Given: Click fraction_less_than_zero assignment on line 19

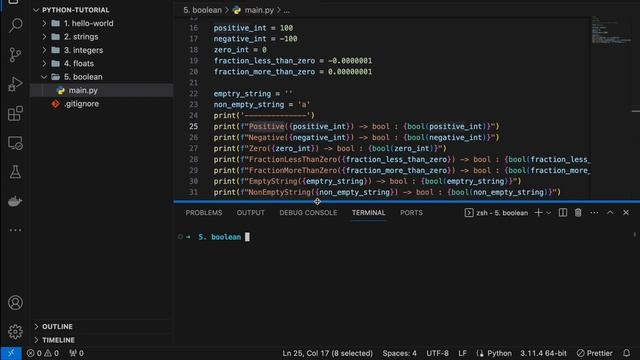Looking at the screenshot, I should [x=293, y=61].
